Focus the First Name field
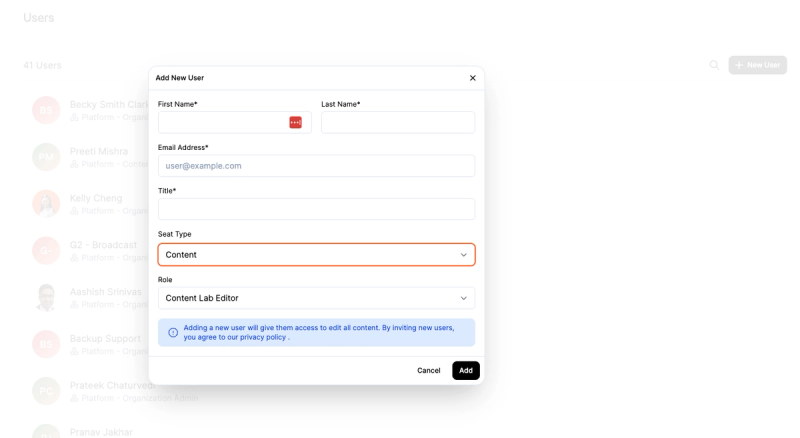 coord(223,122)
